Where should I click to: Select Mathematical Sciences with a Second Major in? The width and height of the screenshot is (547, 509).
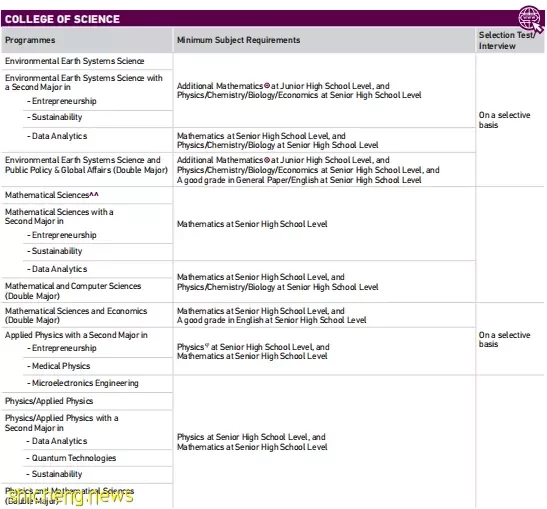click(59, 216)
